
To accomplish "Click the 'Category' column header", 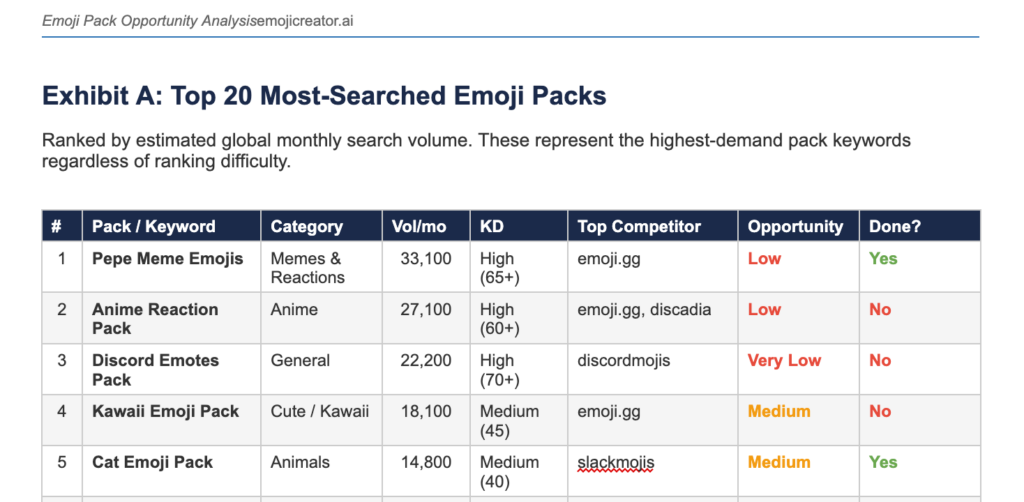I will [x=306, y=227].
